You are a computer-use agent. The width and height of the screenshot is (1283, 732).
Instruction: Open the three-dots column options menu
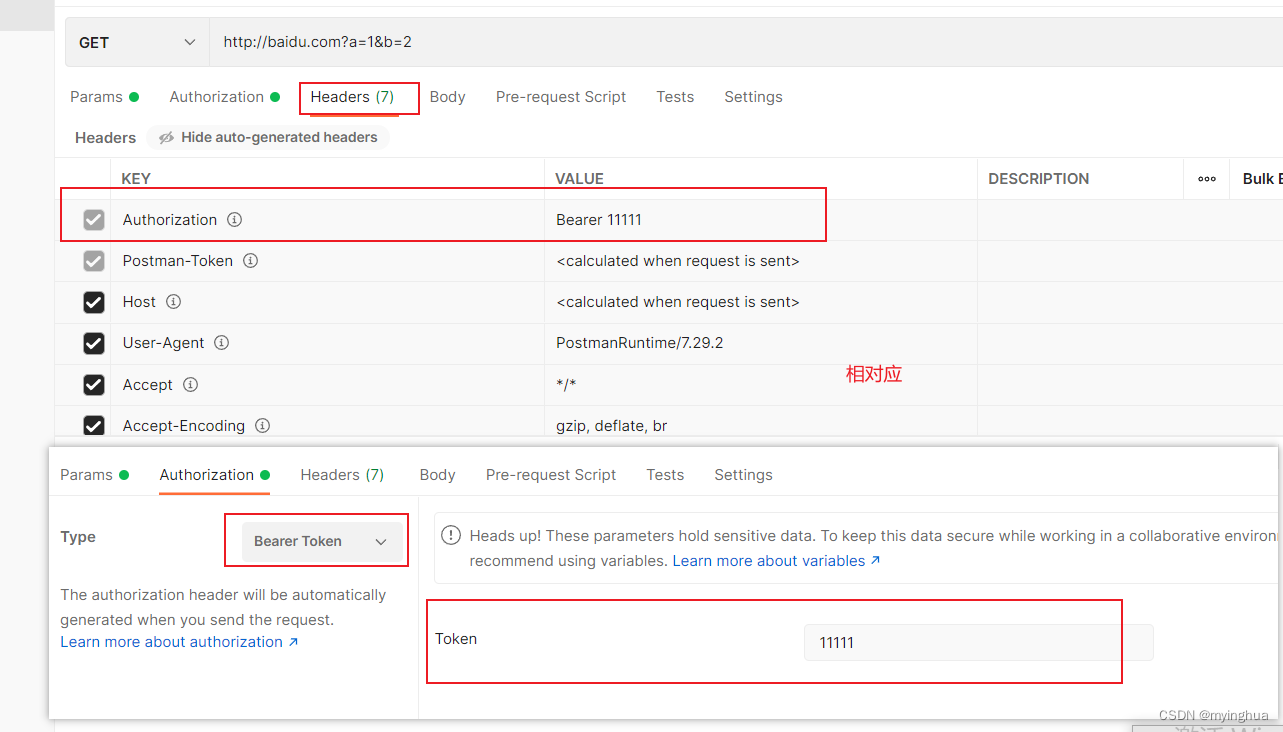(x=1207, y=178)
